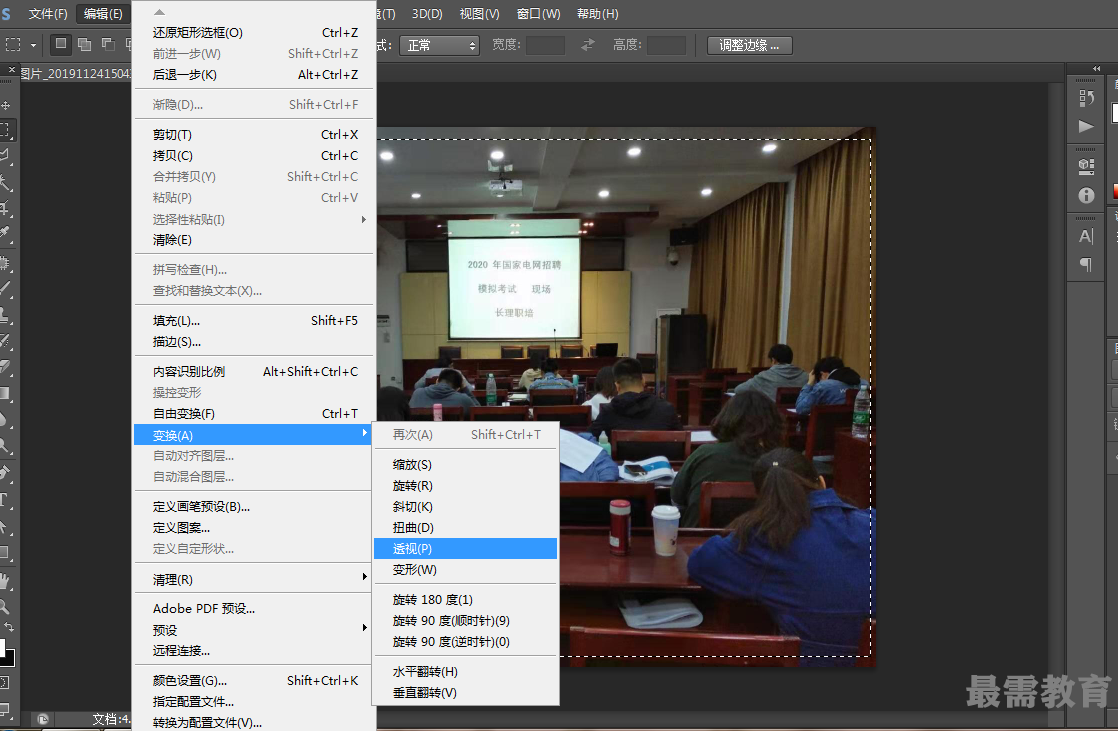Viewport: 1118px width, 731px height.
Task: Click the 调整边缘 button
Action: (749, 46)
